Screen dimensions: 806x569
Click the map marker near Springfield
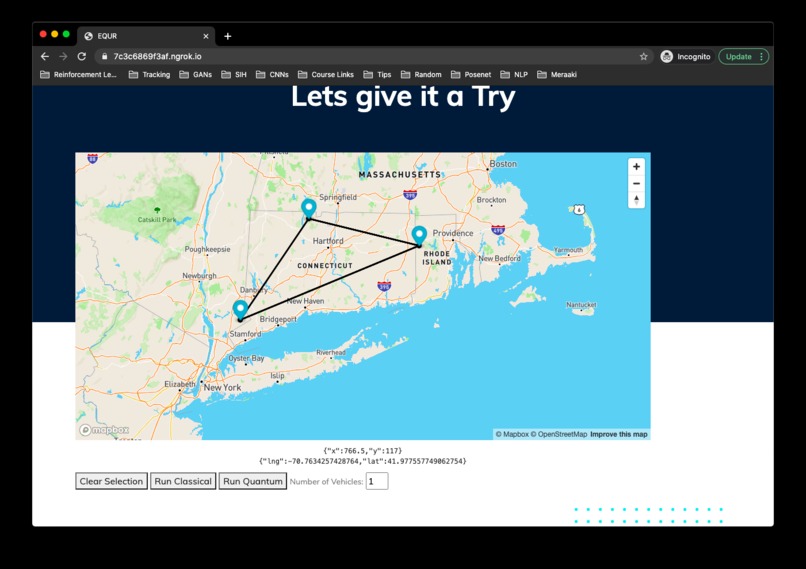tap(308, 209)
